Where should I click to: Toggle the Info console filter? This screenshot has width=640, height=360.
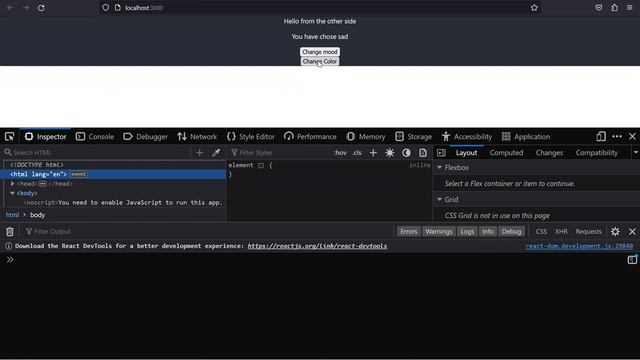[x=488, y=231]
